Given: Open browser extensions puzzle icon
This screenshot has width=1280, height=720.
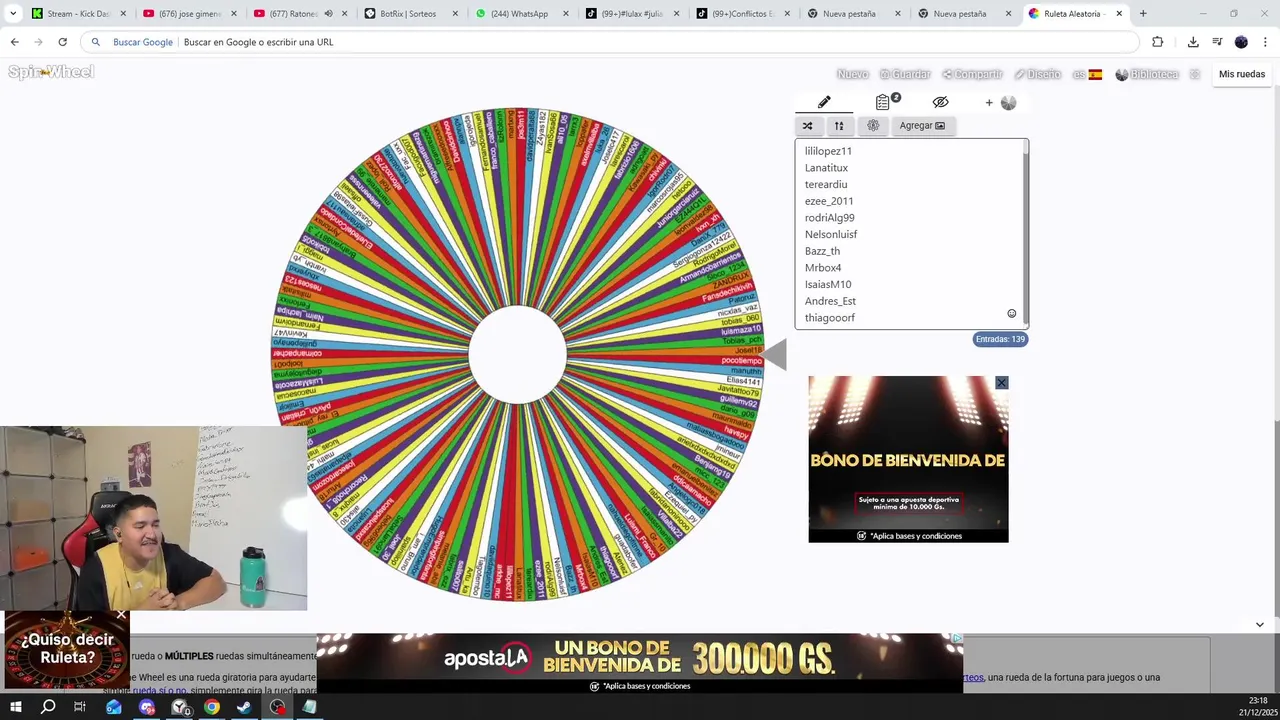Looking at the screenshot, I should click(x=1158, y=42).
